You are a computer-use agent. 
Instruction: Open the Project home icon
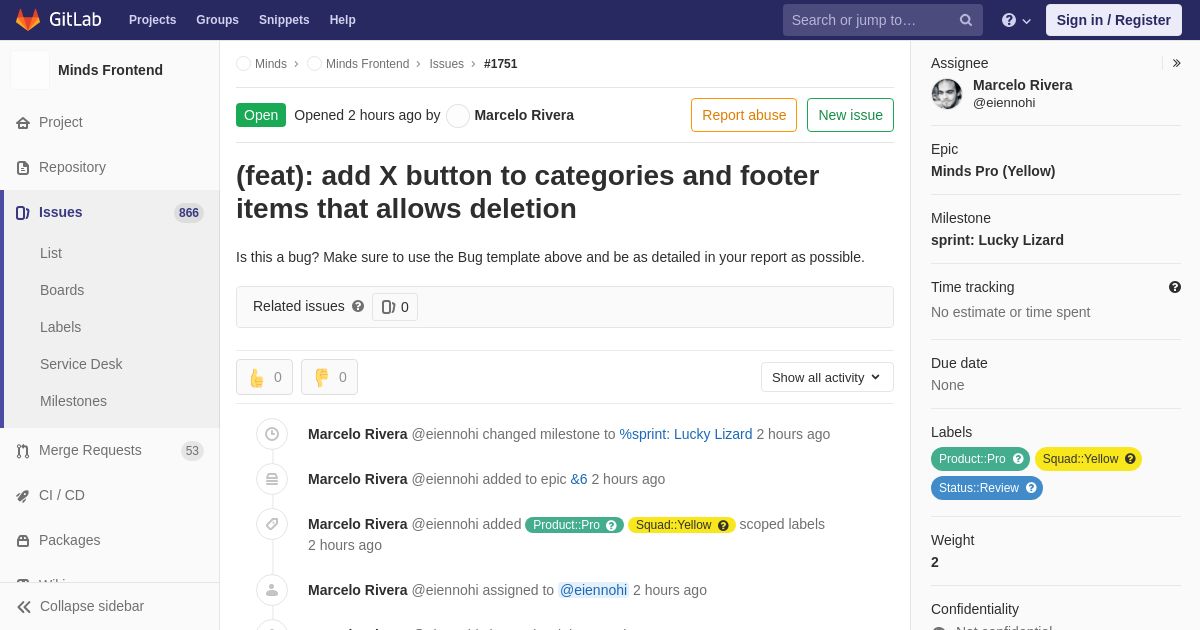[23, 123]
